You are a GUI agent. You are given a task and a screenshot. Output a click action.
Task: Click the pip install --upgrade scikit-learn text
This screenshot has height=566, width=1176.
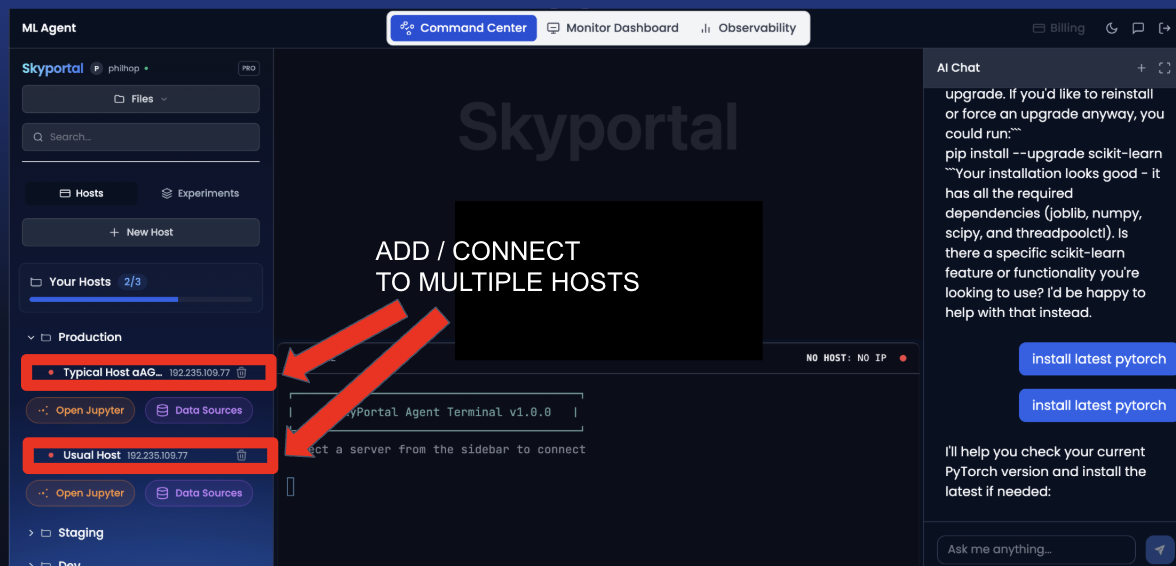(x=1054, y=154)
